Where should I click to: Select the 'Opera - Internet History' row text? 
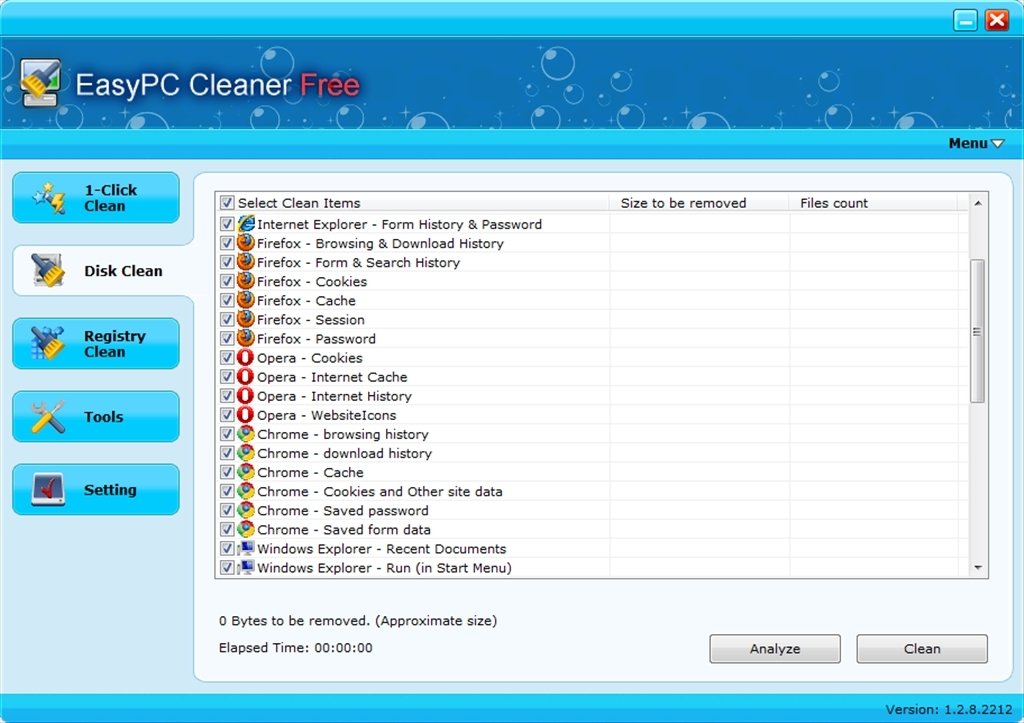[334, 396]
